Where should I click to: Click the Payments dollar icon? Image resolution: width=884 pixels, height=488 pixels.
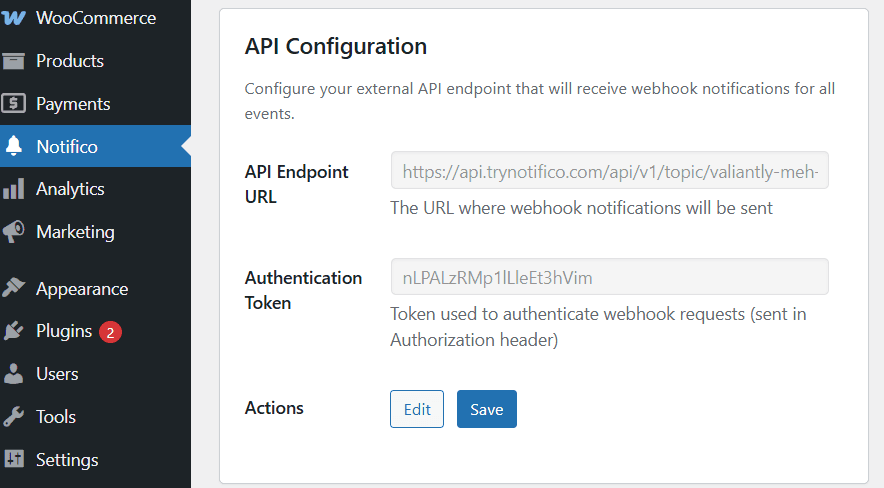coord(13,104)
